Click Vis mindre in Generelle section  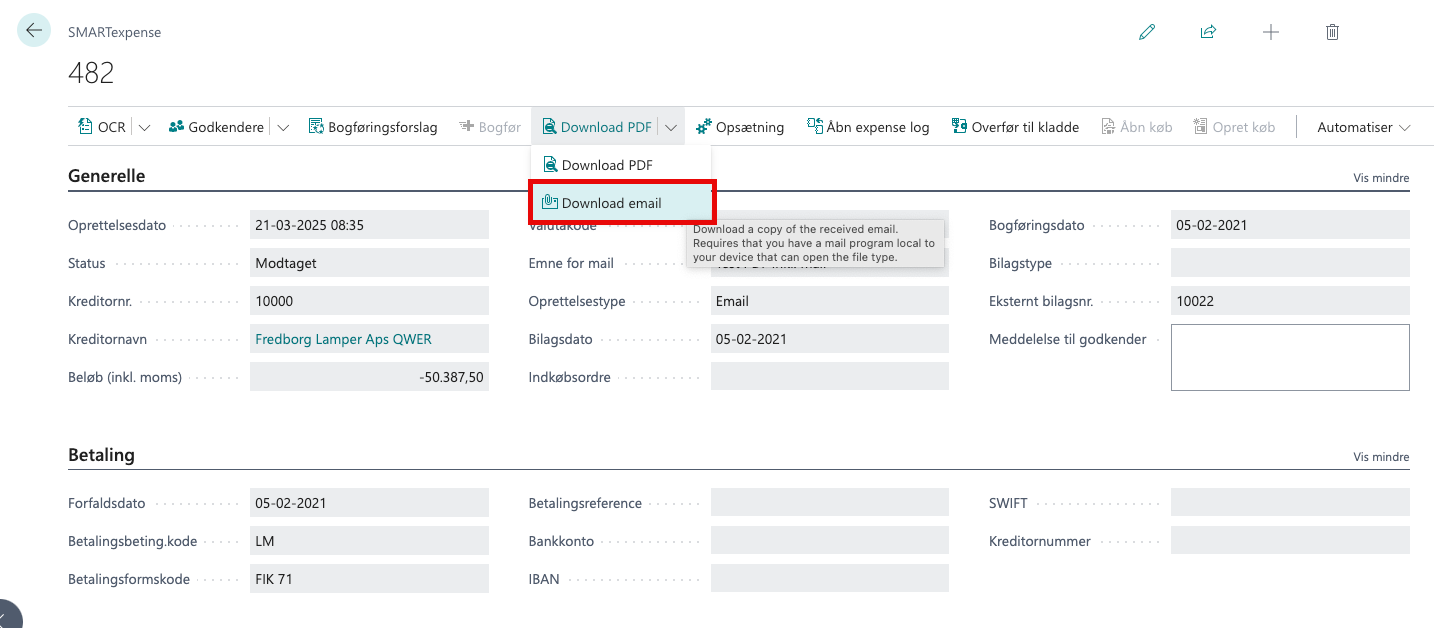(x=1380, y=178)
